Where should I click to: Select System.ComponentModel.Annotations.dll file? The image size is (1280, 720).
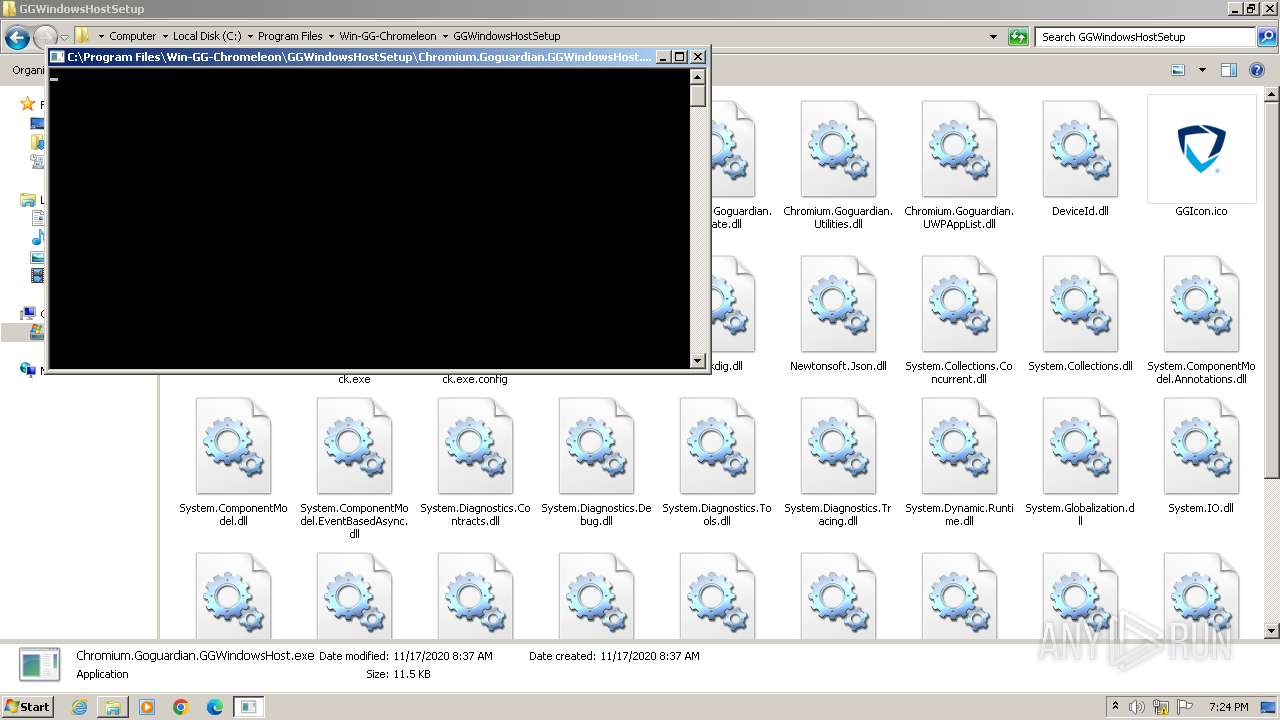[x=1201, y=320]
